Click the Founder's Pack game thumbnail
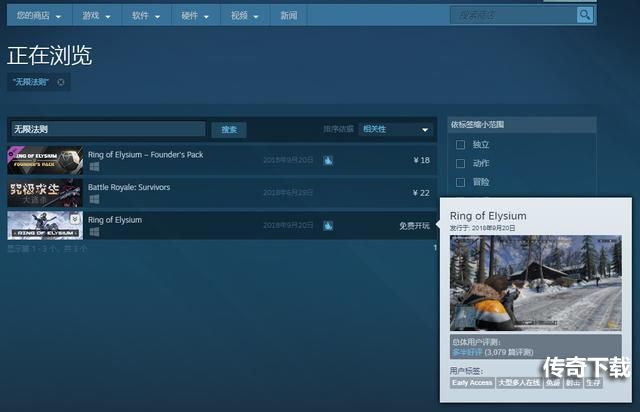The height and width of the screenshot is (412, 640). pyautogui.click(x=45, y=160)
